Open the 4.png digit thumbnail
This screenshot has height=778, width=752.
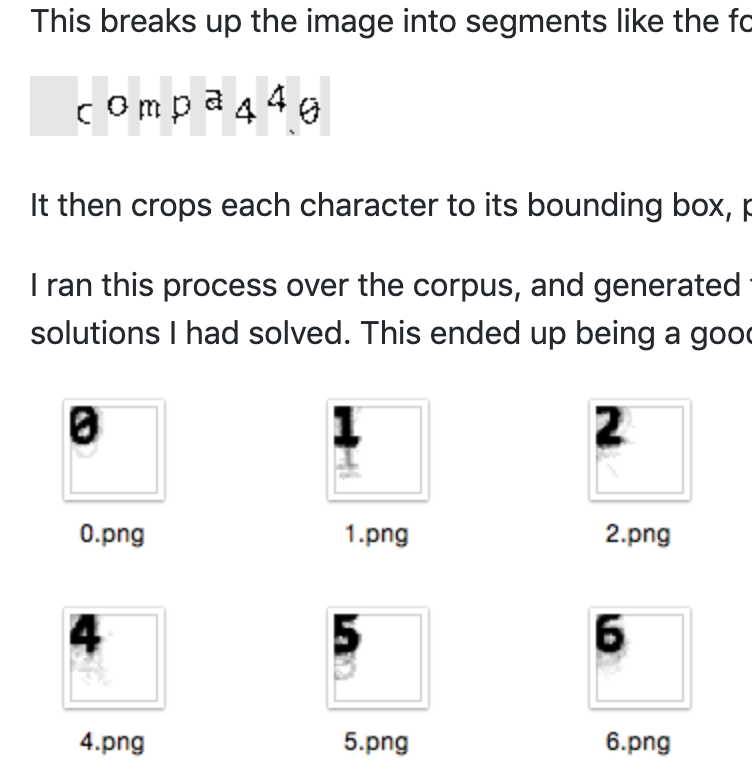[x=114, y=658]
